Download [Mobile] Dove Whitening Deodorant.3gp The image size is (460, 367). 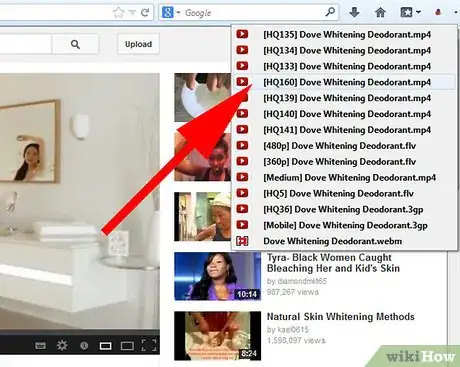click(x=344, y=225)
